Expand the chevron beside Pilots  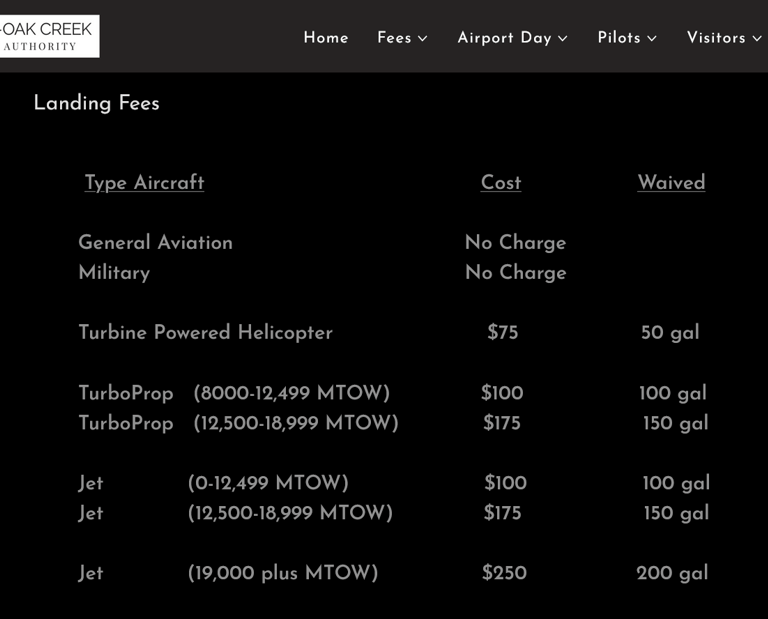coord(652,39)
